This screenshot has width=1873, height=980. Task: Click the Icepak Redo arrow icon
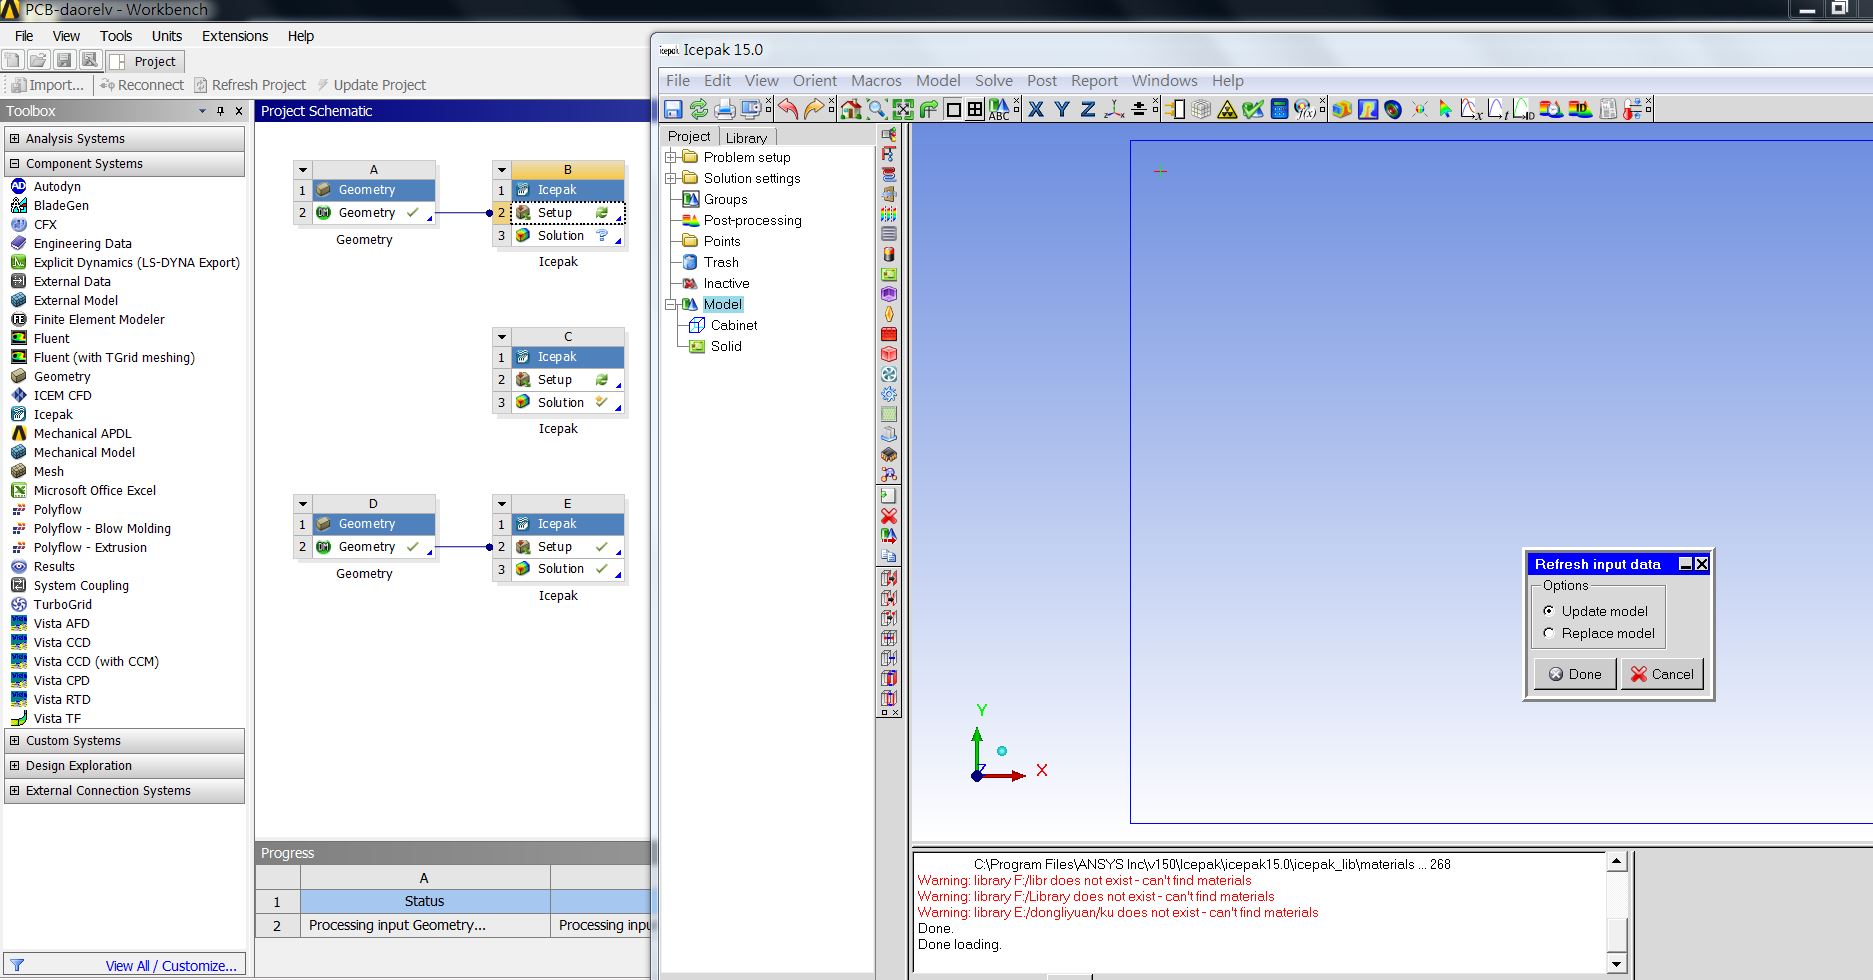[815, 109]
